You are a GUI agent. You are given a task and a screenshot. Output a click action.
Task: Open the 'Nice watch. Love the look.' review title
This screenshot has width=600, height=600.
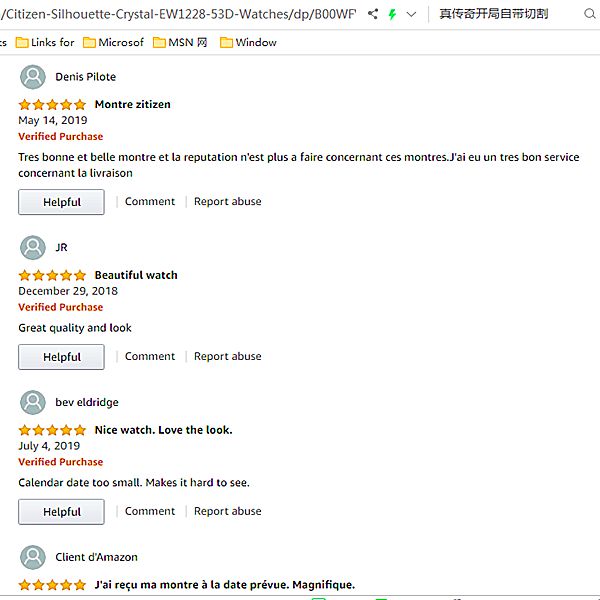(x=163, y=430)
